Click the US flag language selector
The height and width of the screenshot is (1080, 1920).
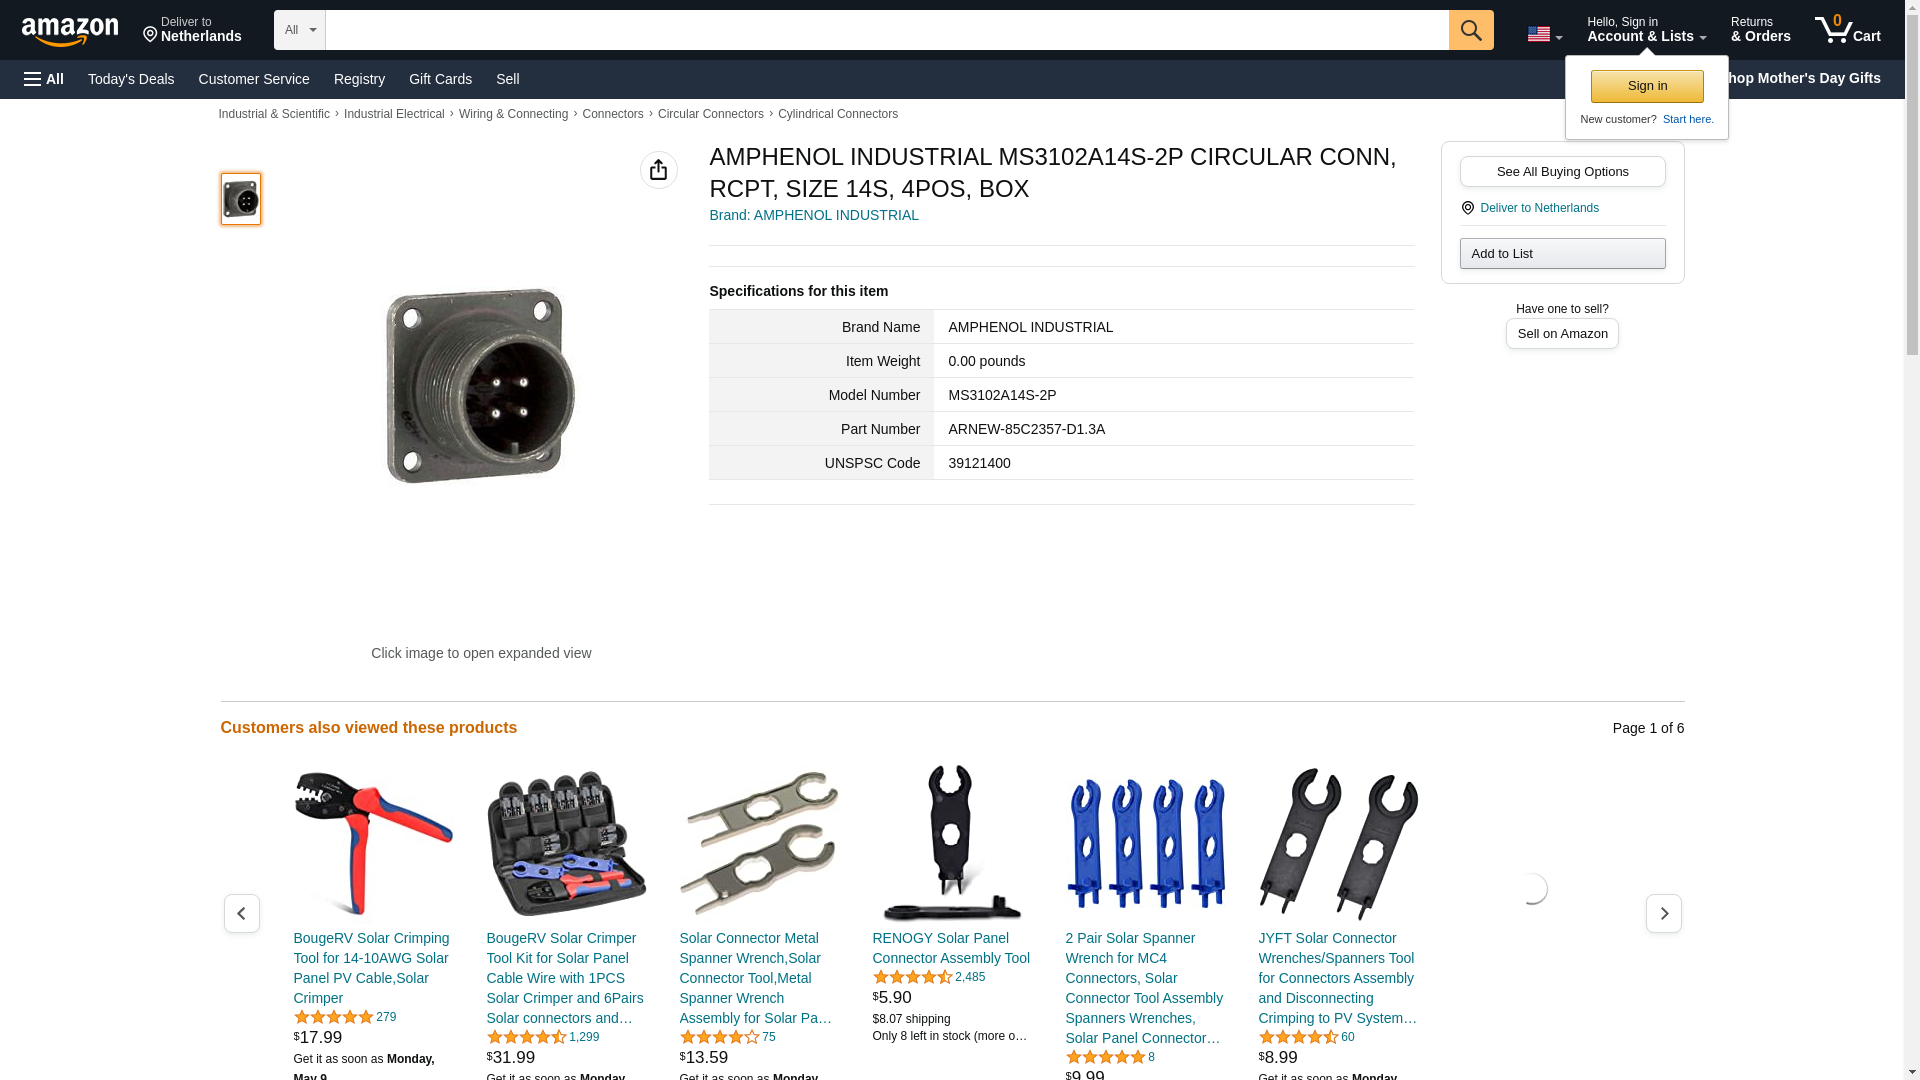tap(1544, 34)
